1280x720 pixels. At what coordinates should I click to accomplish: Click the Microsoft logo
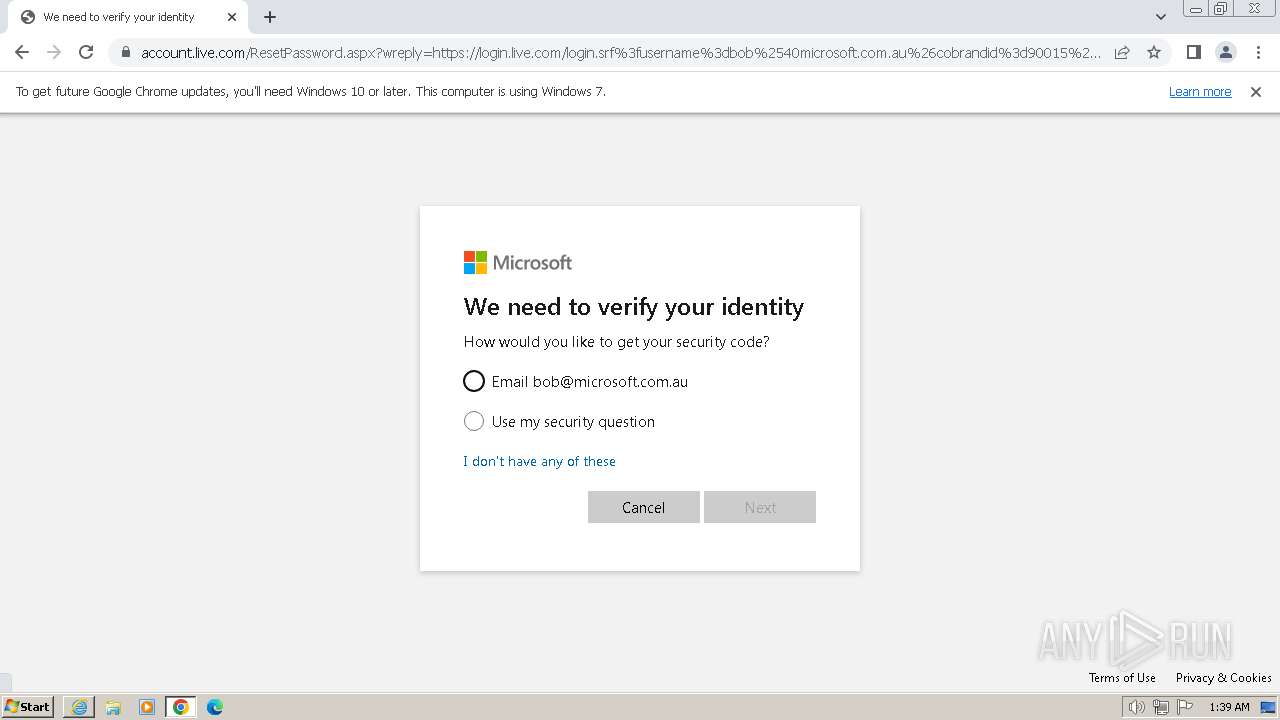(x=518, y=262)
